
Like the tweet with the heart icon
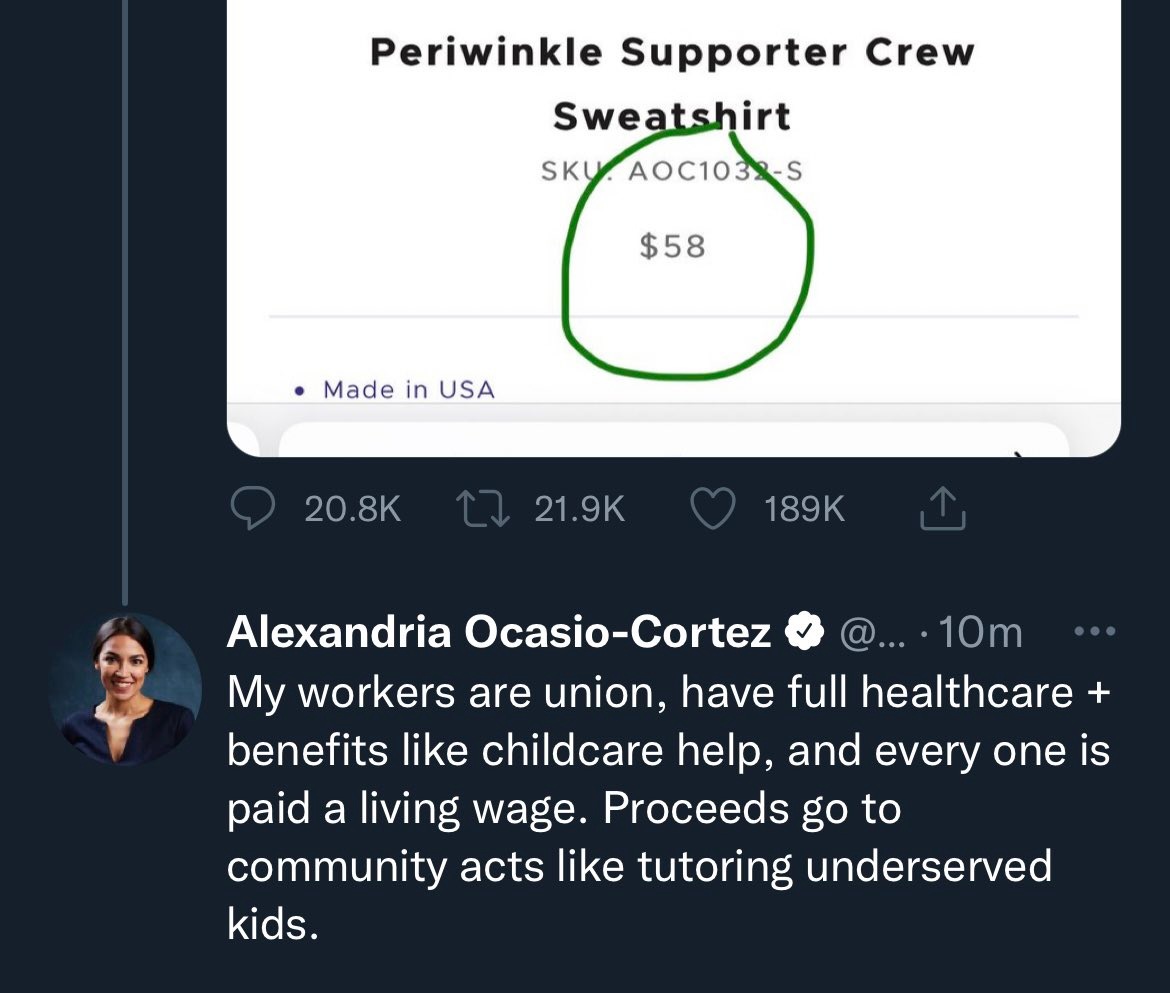[x=713, y=509]
